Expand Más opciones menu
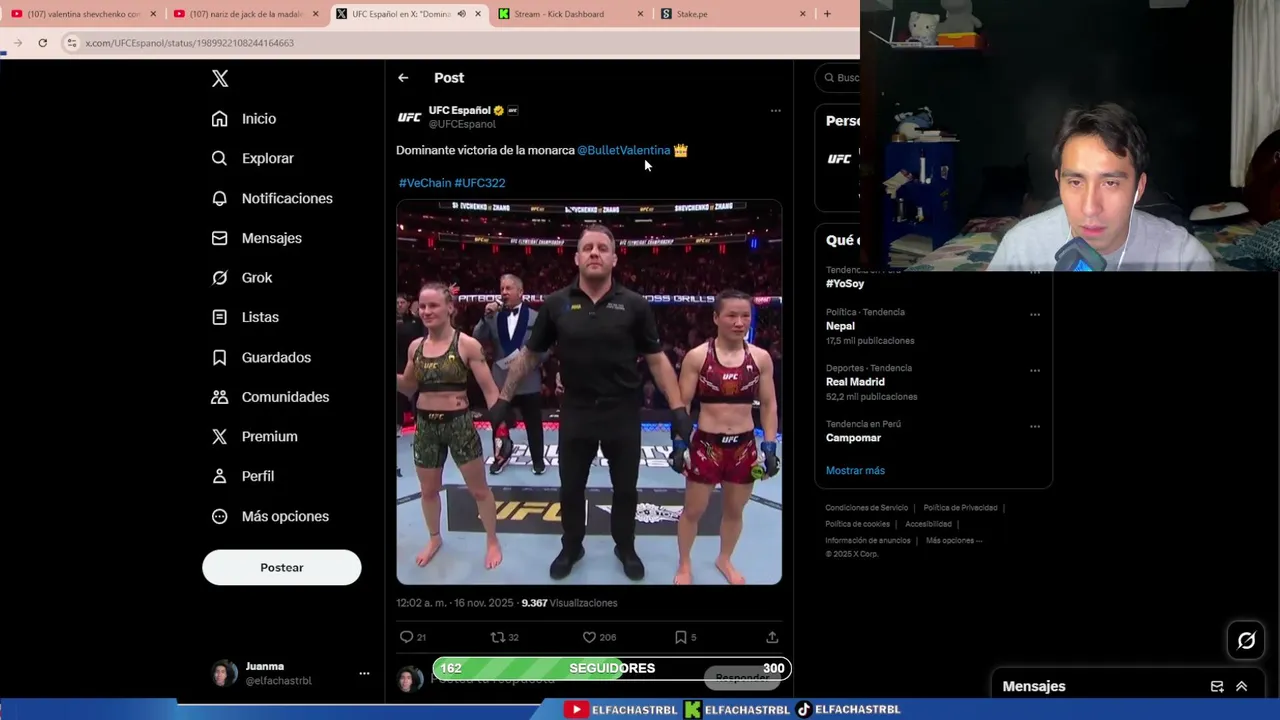Screen dimensions: 1280x720 (x=270, y=516)
